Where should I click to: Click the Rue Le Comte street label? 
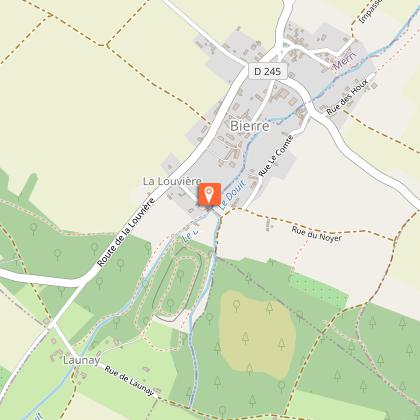tap(276, 156)
